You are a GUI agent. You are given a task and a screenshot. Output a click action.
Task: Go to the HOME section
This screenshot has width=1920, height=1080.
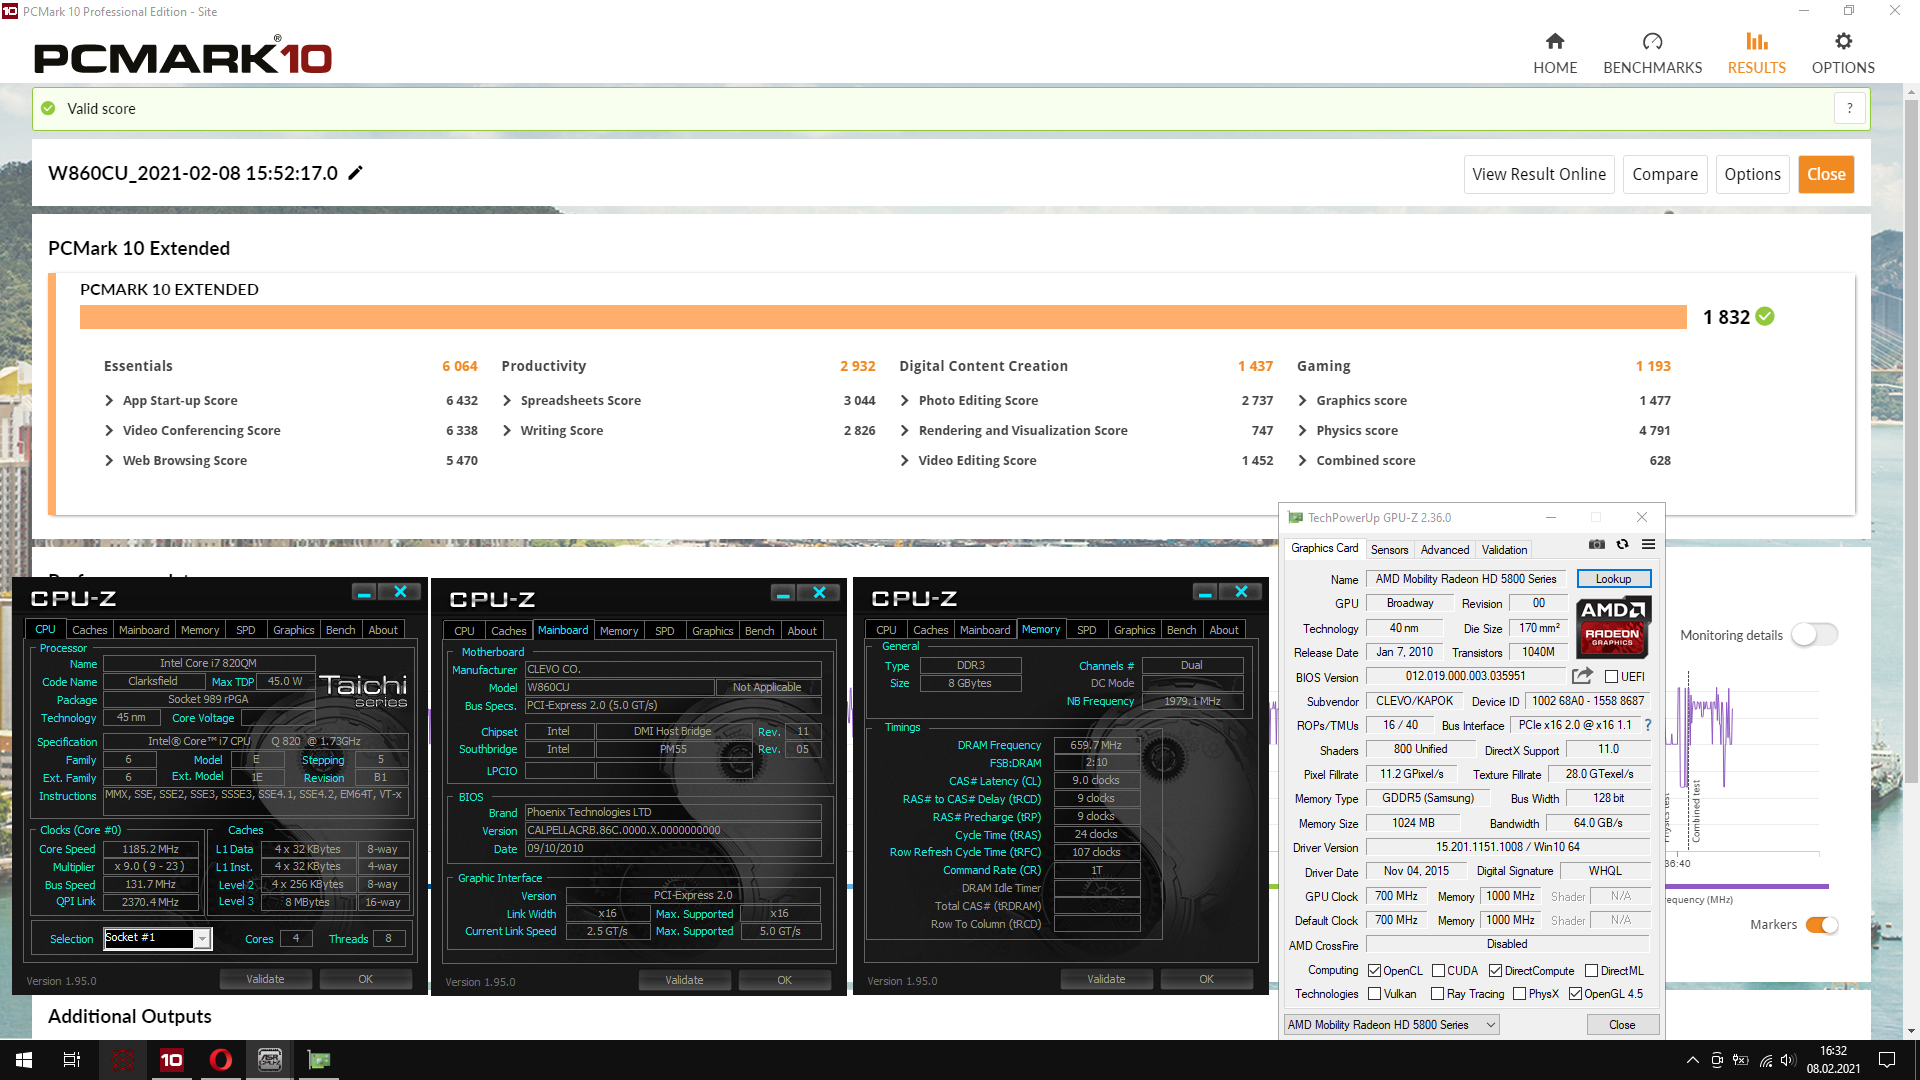(x=1555, y=54)
